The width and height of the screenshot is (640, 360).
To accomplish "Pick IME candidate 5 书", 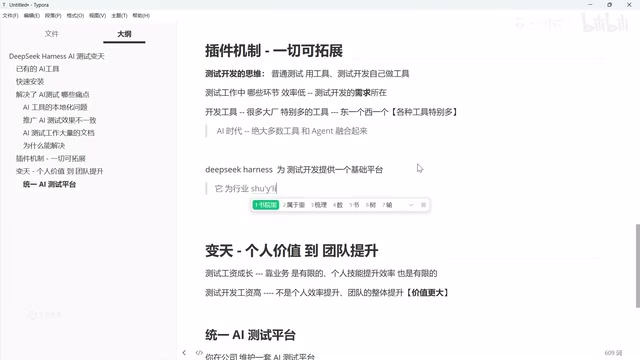I will pos(354,205).
